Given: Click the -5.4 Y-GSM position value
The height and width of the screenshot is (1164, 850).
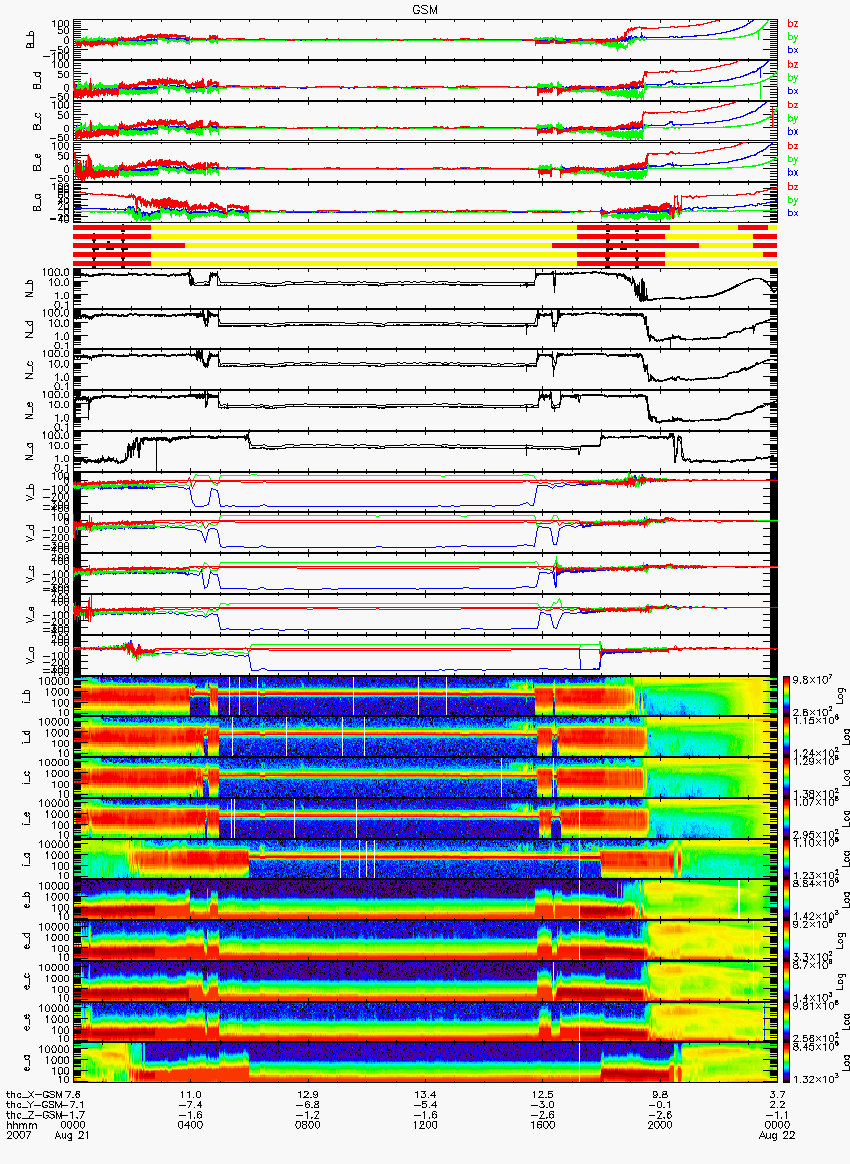Looking at the screenshot, I should 425,1105.
